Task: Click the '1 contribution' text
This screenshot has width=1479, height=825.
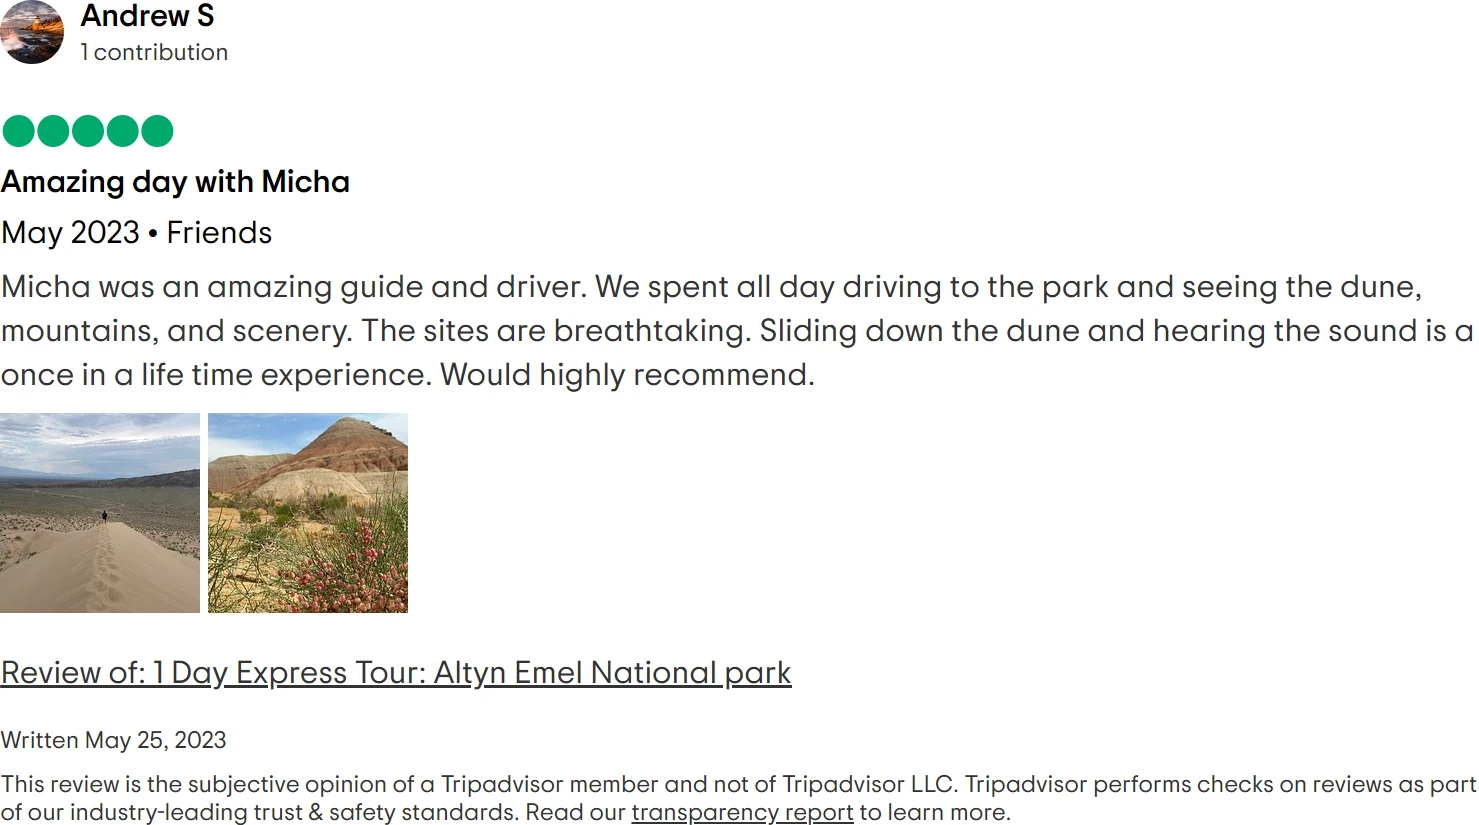Action: 154,52
